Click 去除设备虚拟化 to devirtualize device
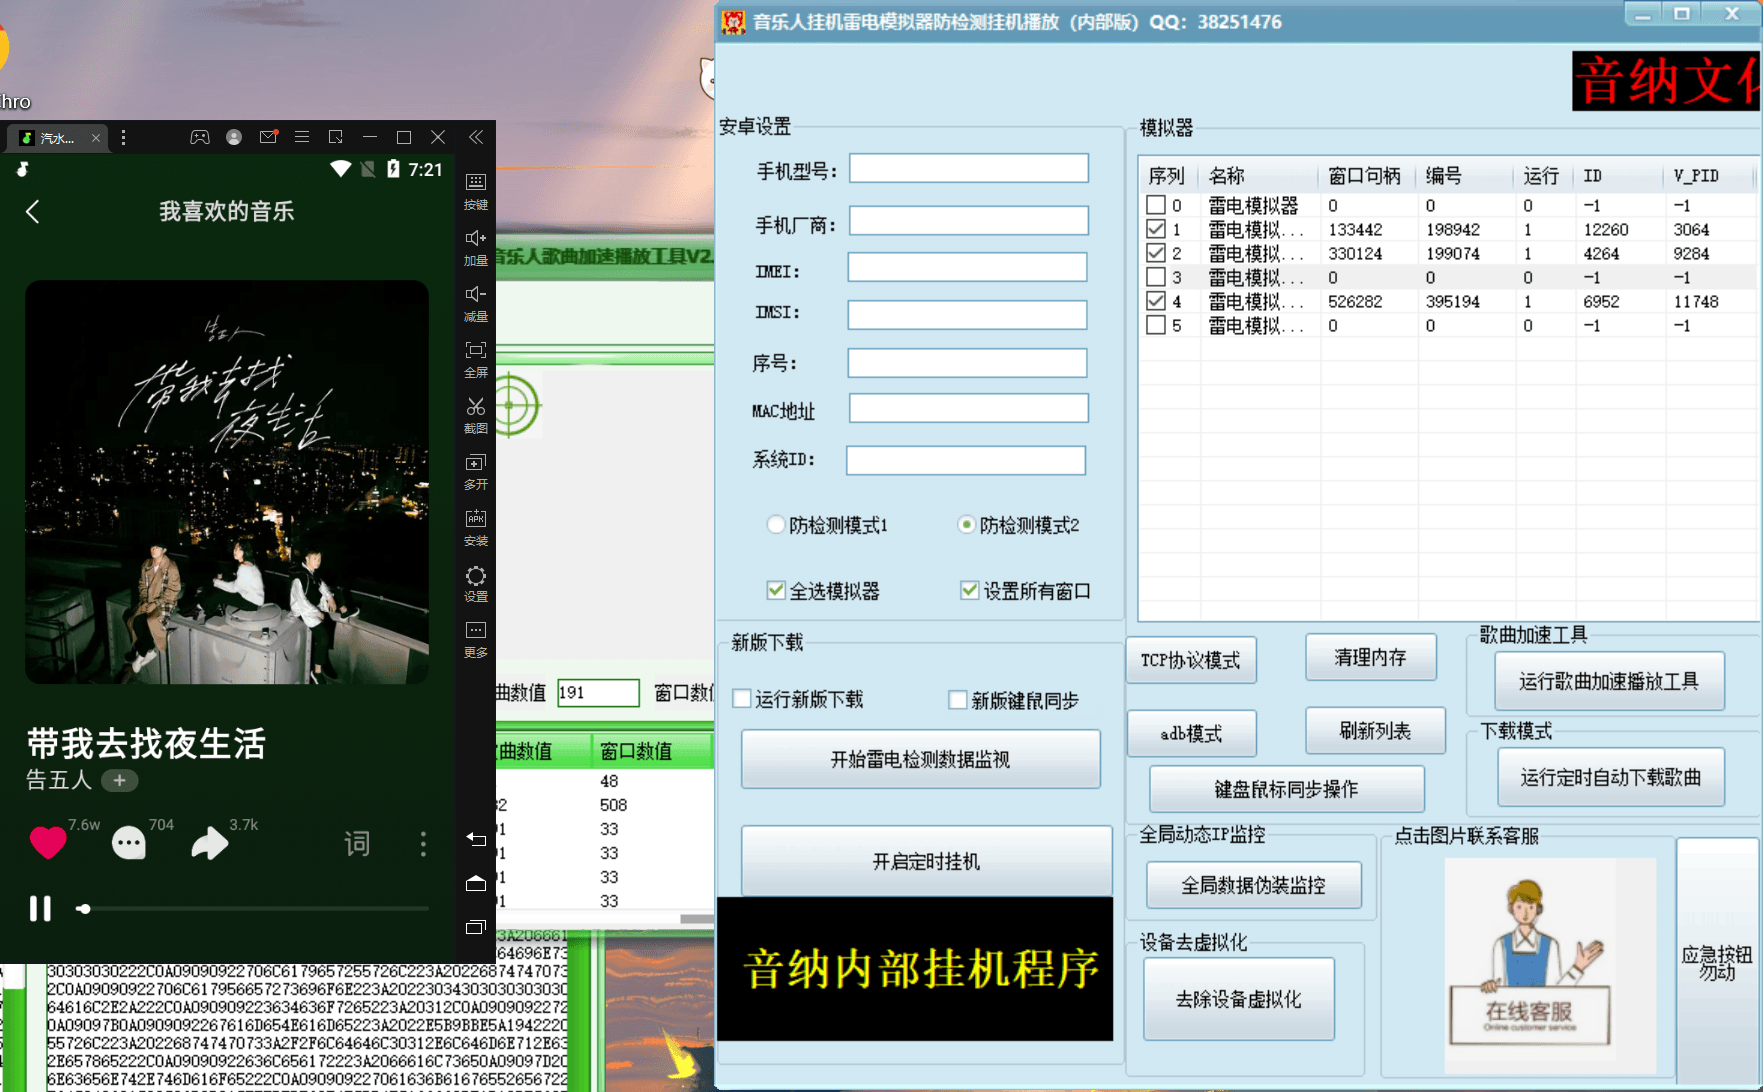The image size is (1763, 1092). (1238, 998)
